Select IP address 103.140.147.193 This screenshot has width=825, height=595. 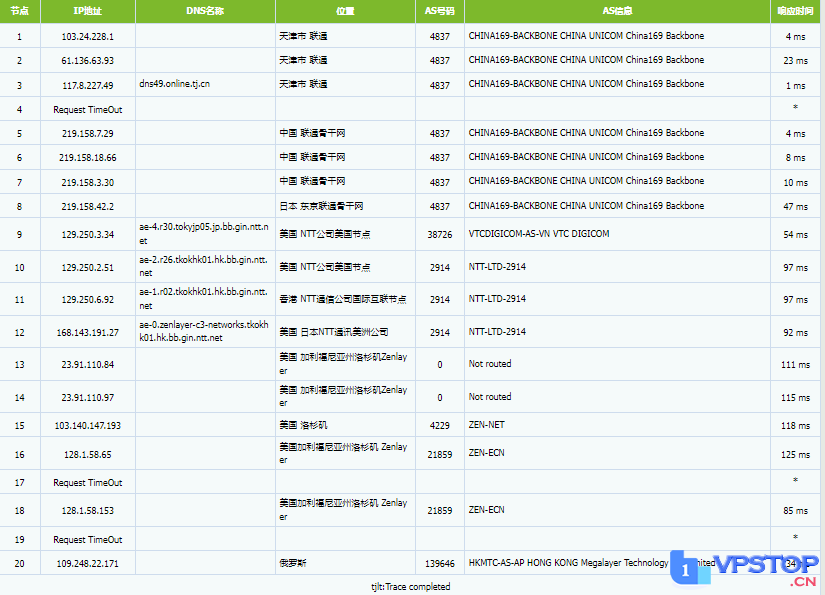(88, 426)
